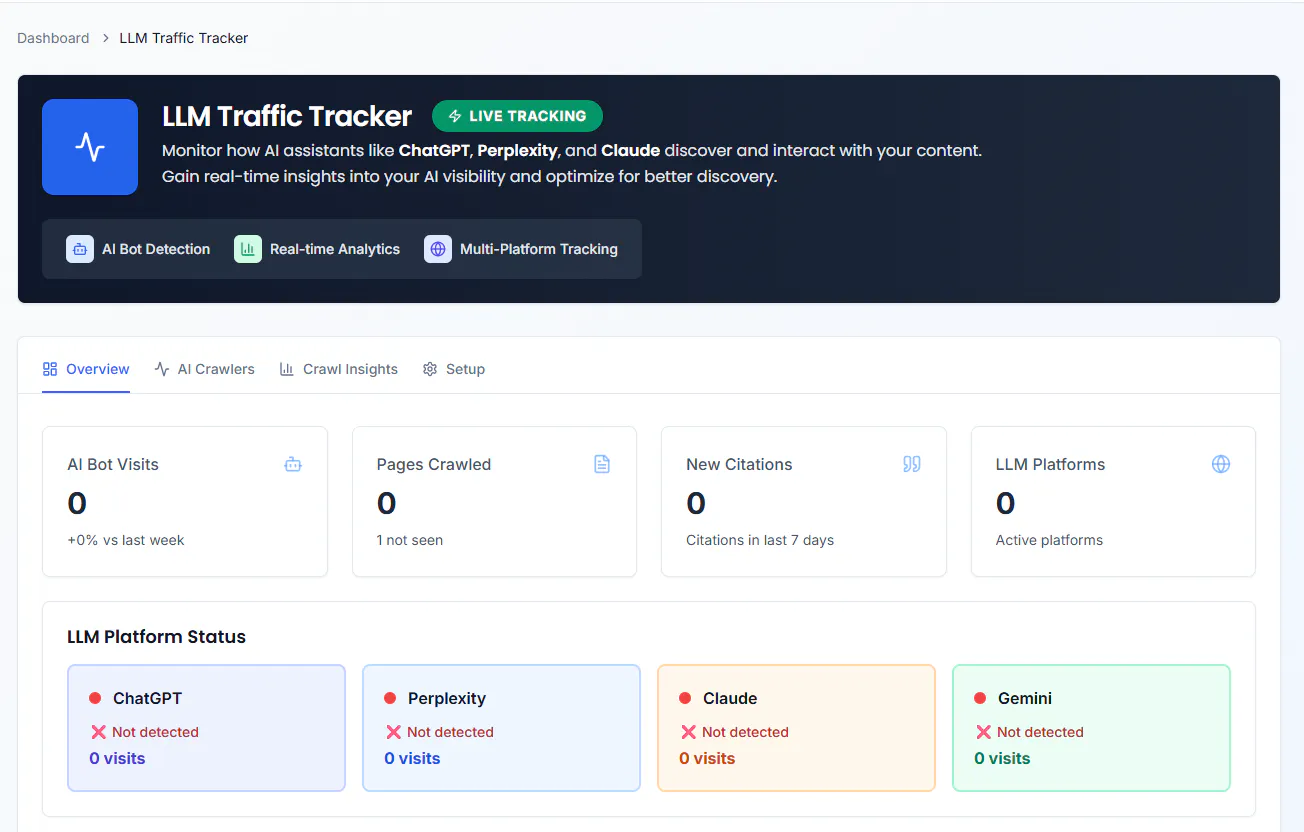
Task: Click the LLM Platforms heading
Action: pyautogui.click(x=1050, y=464)
